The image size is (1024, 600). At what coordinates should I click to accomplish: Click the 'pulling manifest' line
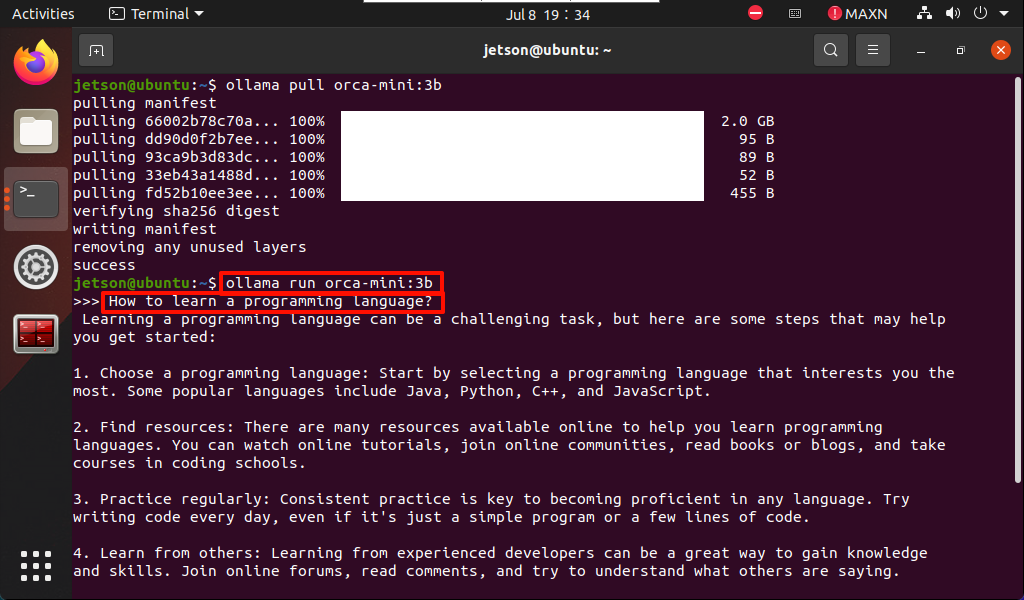[x=144, y=103]
